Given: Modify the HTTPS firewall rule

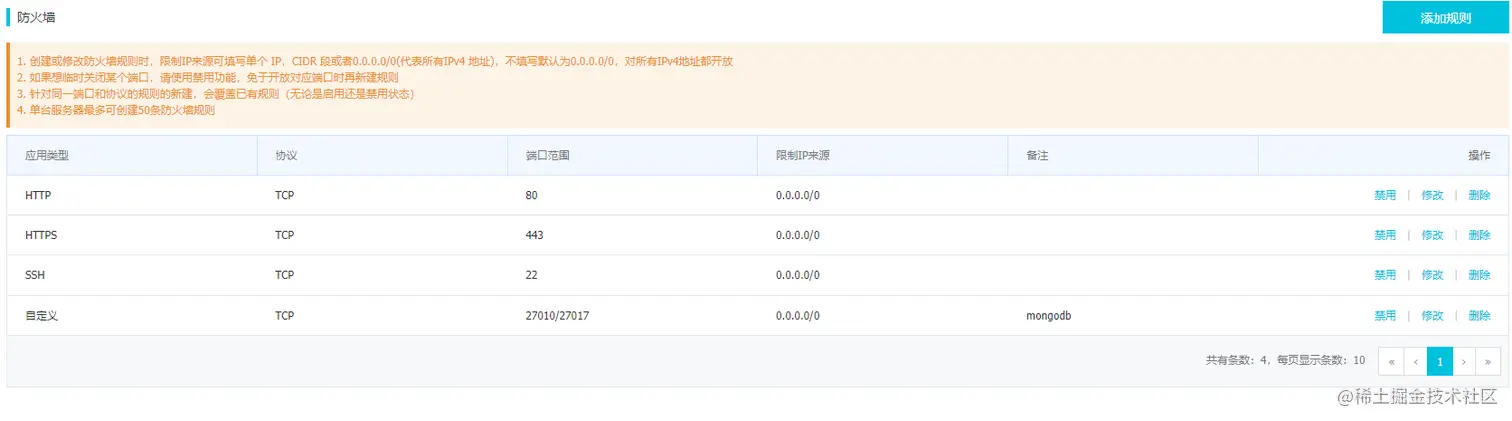Looking at the screenshot, I should coord(1432,235).
